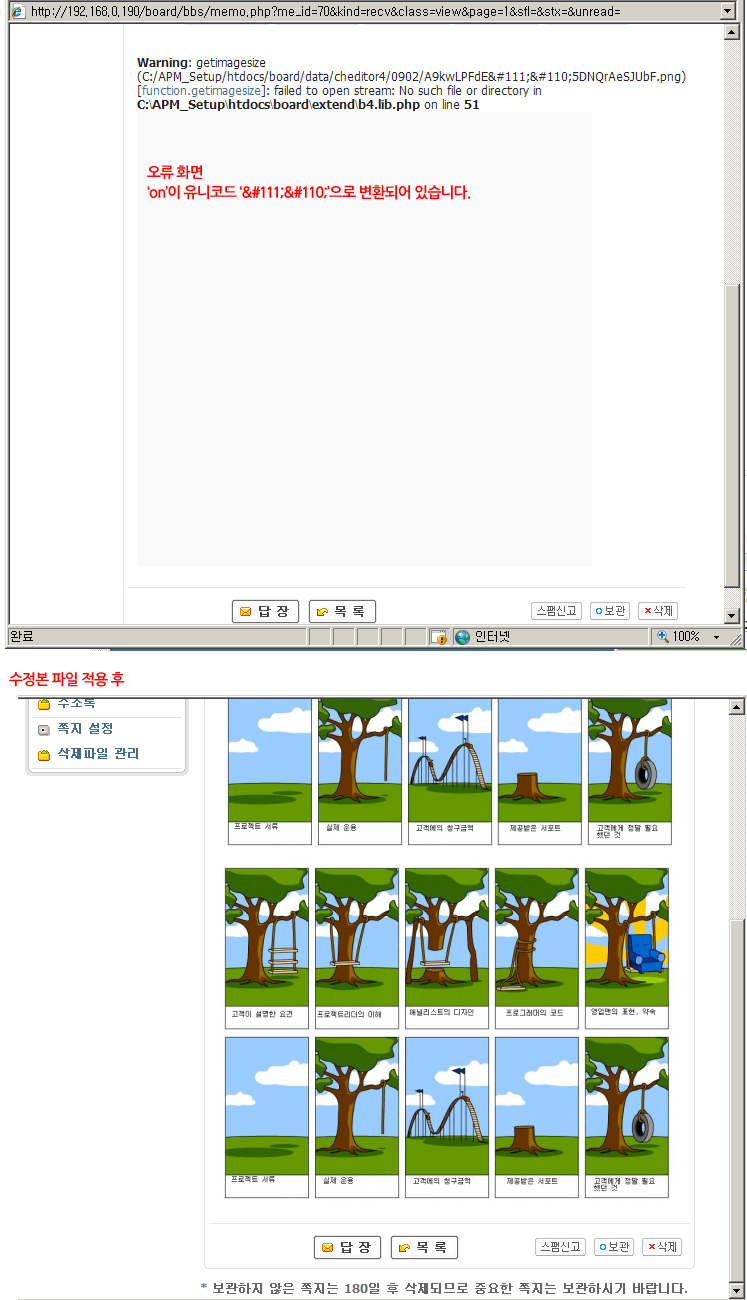This screenshot has height=1300, width=747.
Task: Click 보관 in the fixed-version window
Action: point(614,1247)
